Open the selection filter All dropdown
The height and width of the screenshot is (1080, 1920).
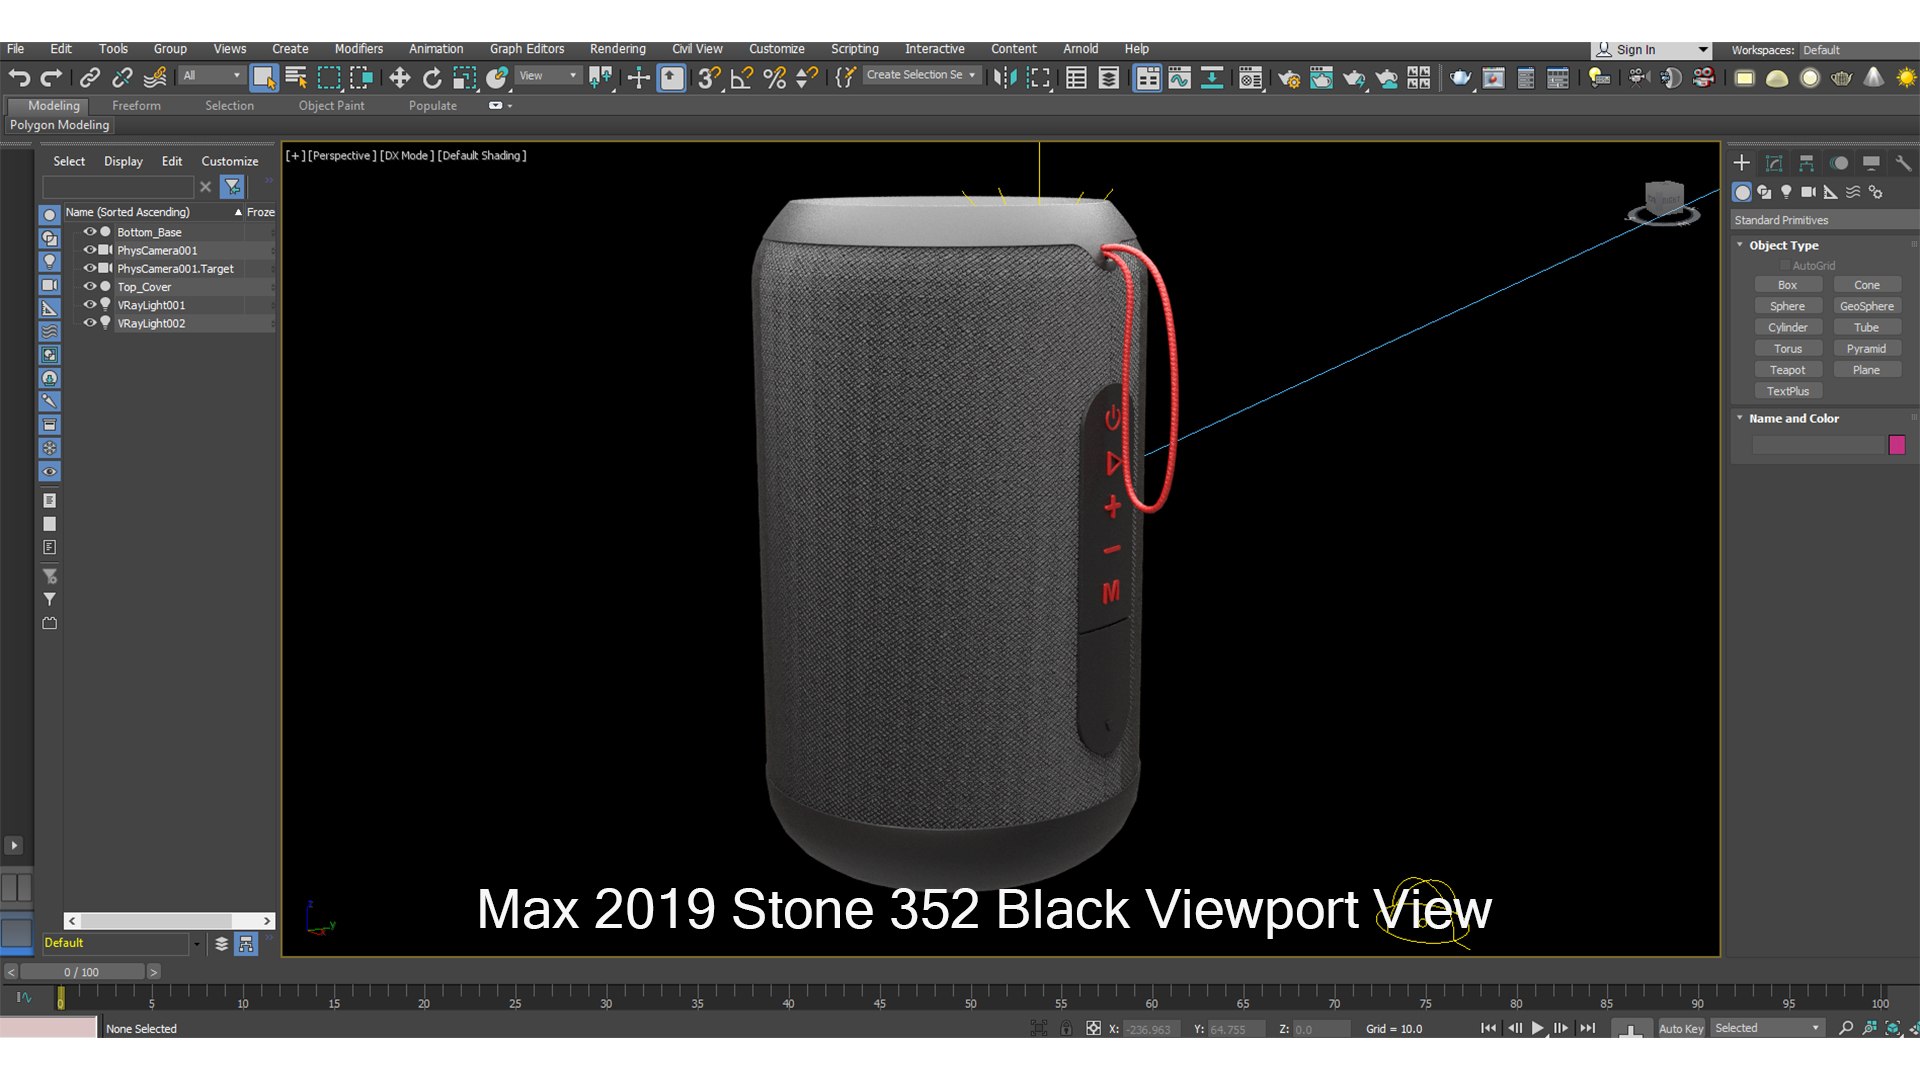(x=212, y=76)
